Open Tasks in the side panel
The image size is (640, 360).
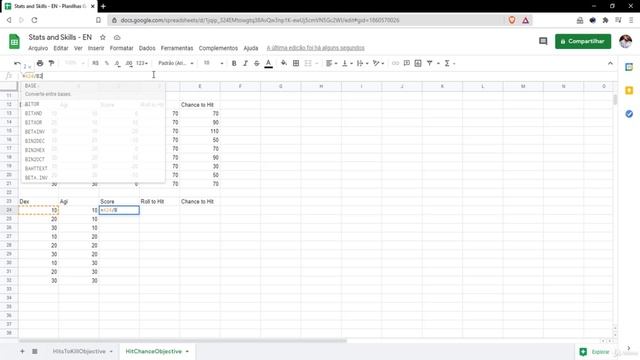pos(629,114)
